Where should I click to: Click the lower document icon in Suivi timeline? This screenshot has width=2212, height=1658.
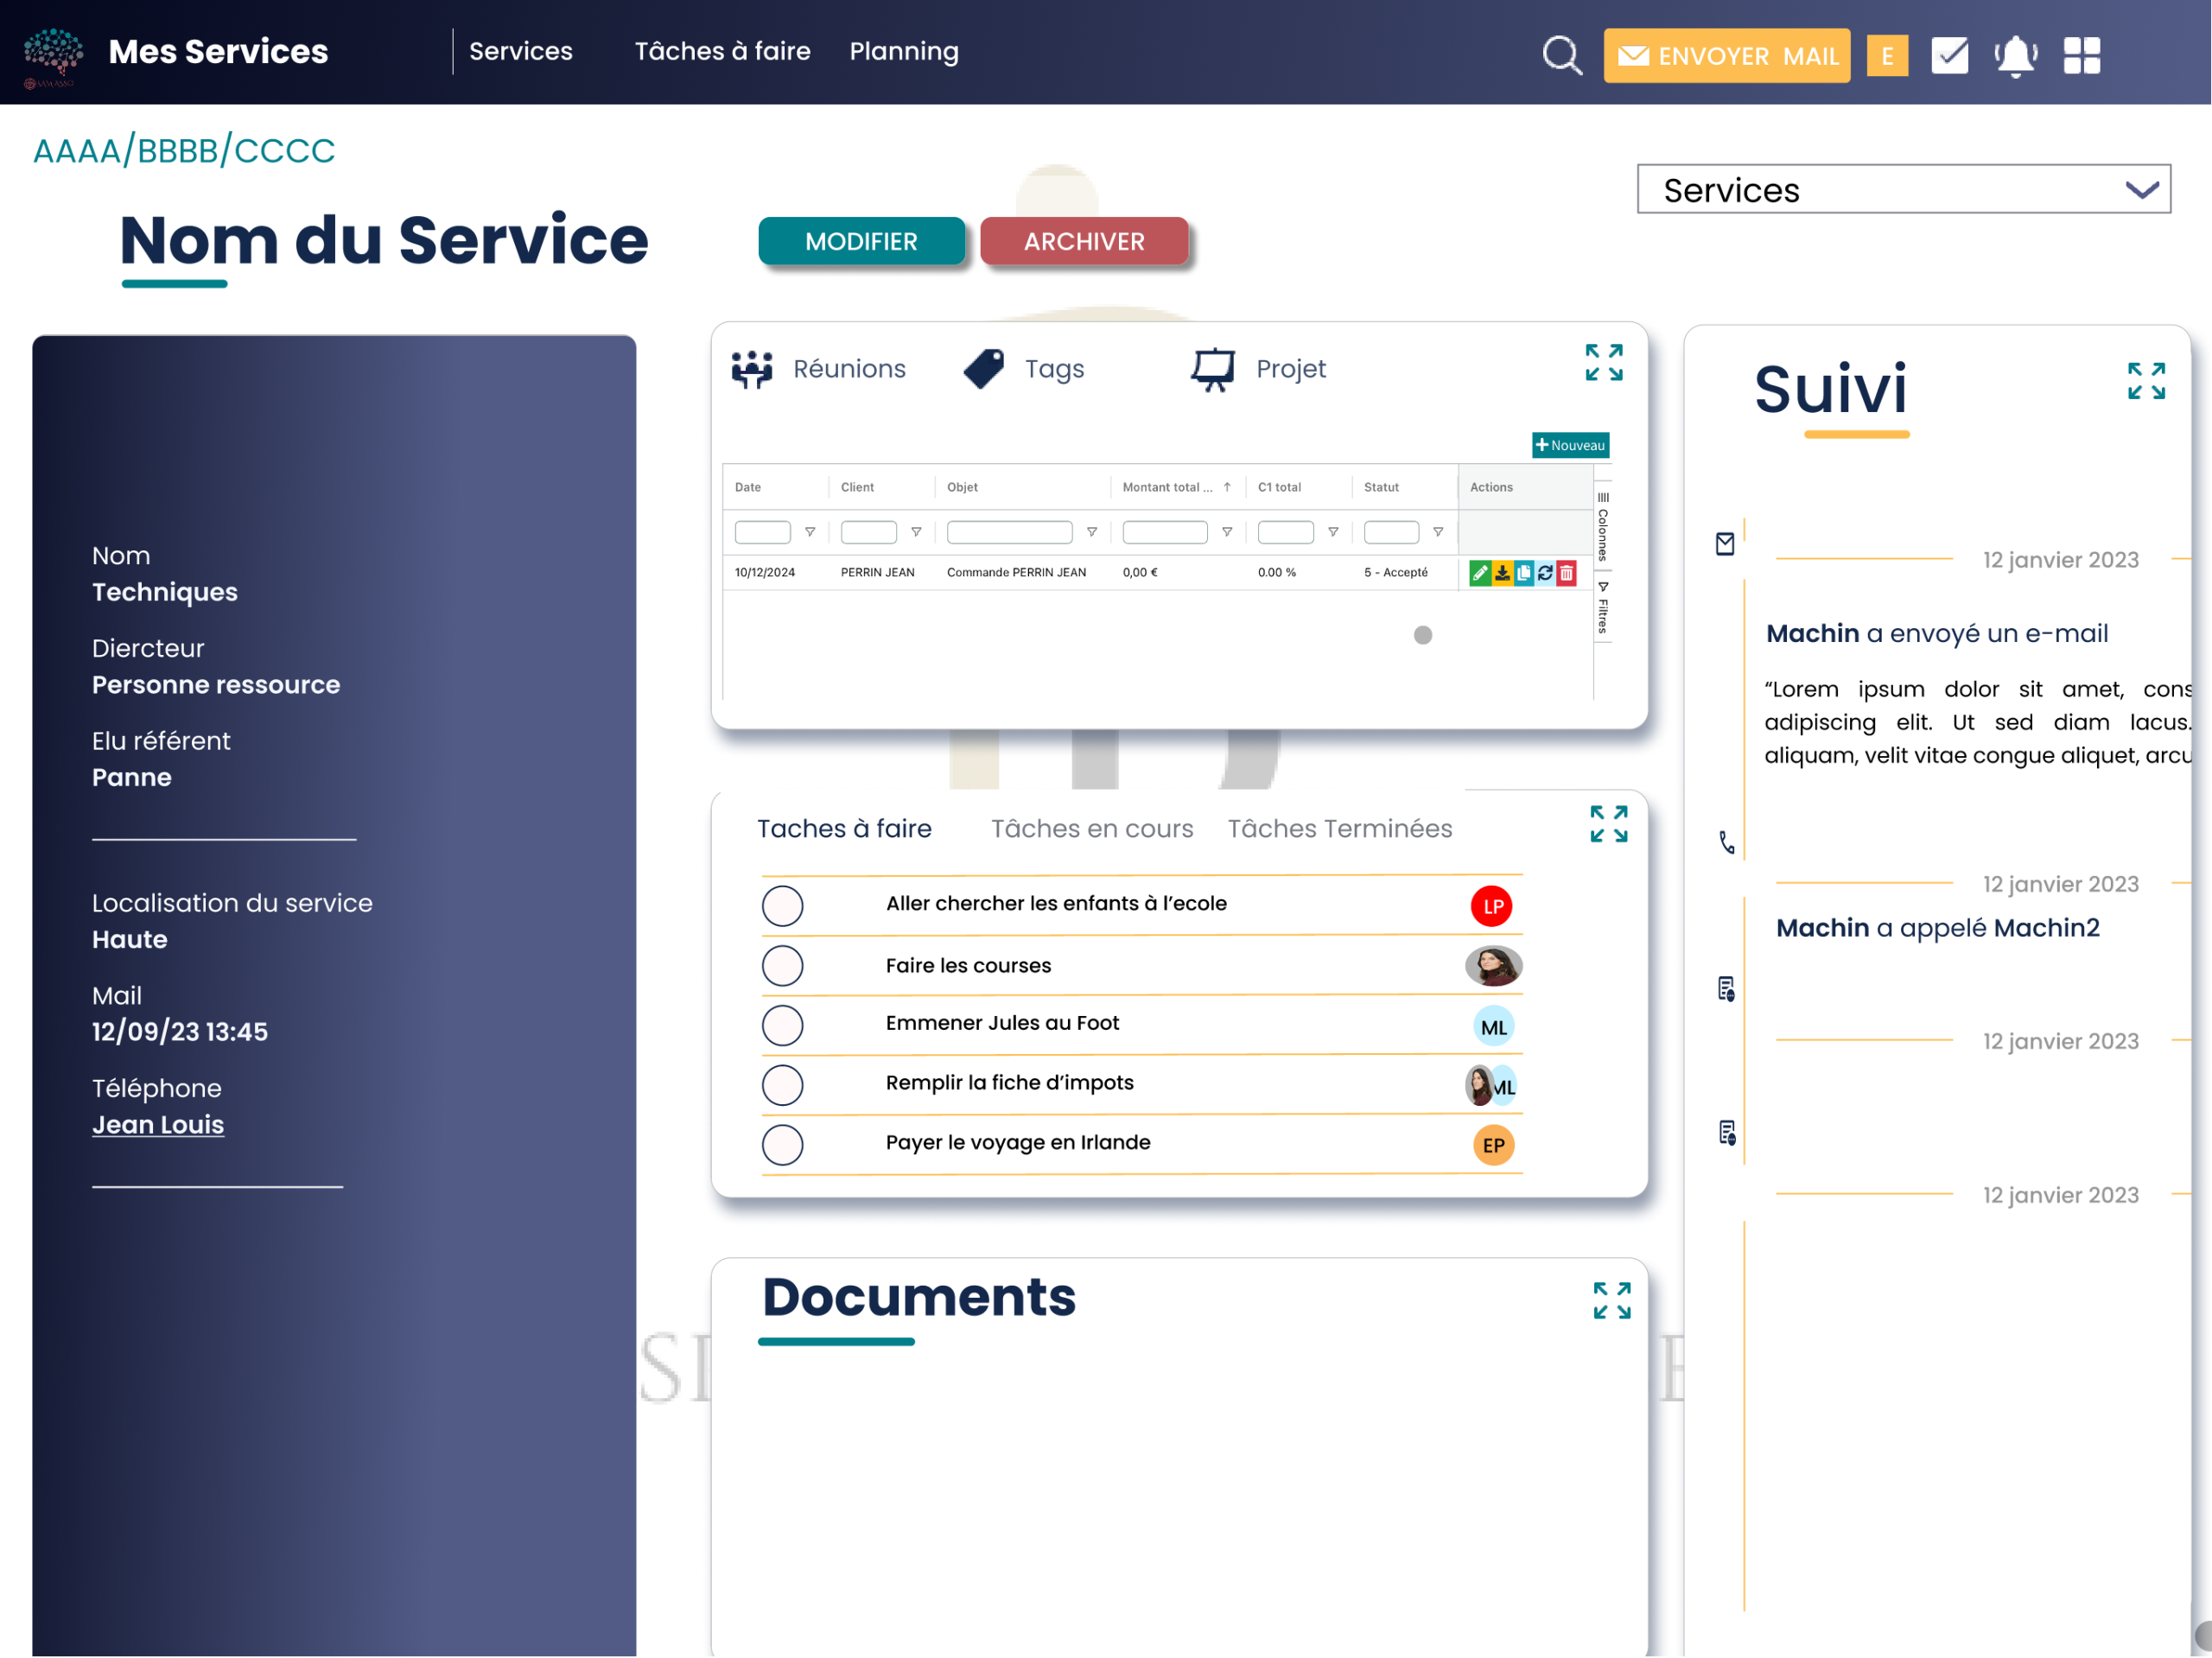[x=1727, y=1133]
